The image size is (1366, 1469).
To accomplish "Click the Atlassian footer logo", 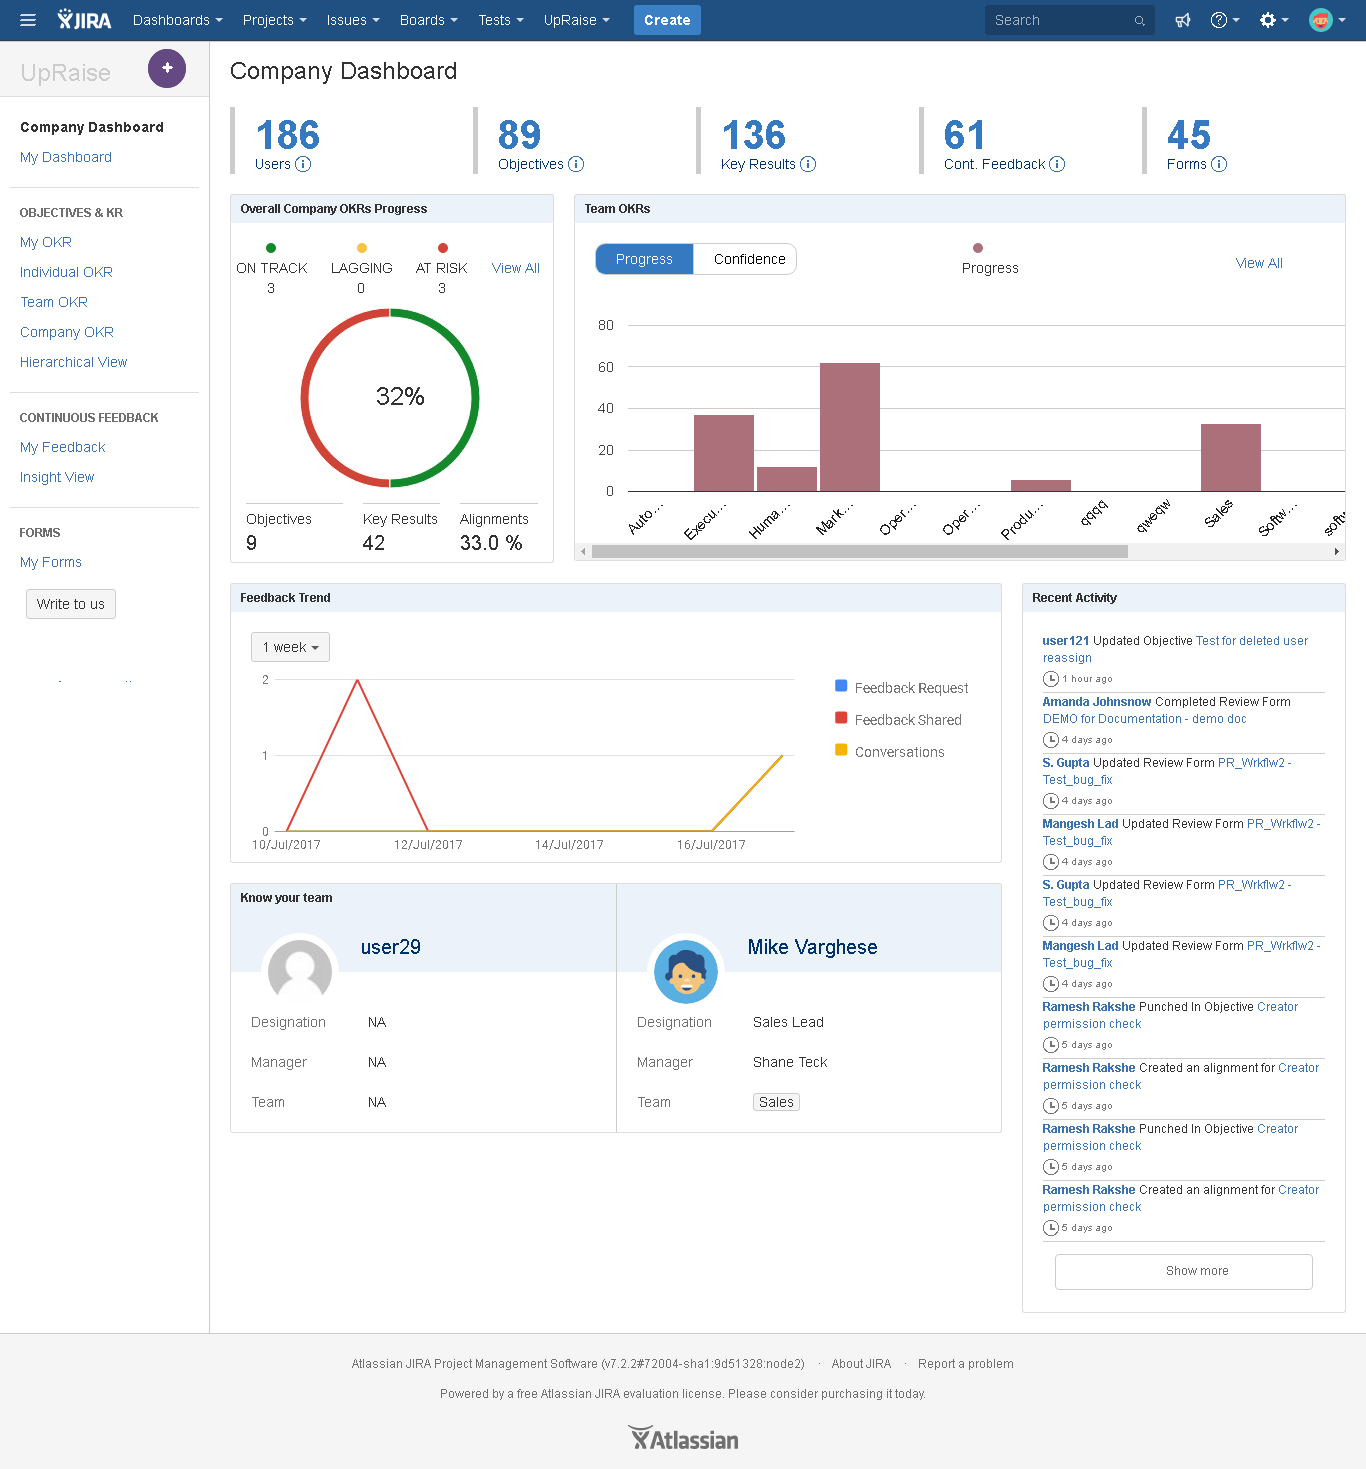I will pos(683,1439).
